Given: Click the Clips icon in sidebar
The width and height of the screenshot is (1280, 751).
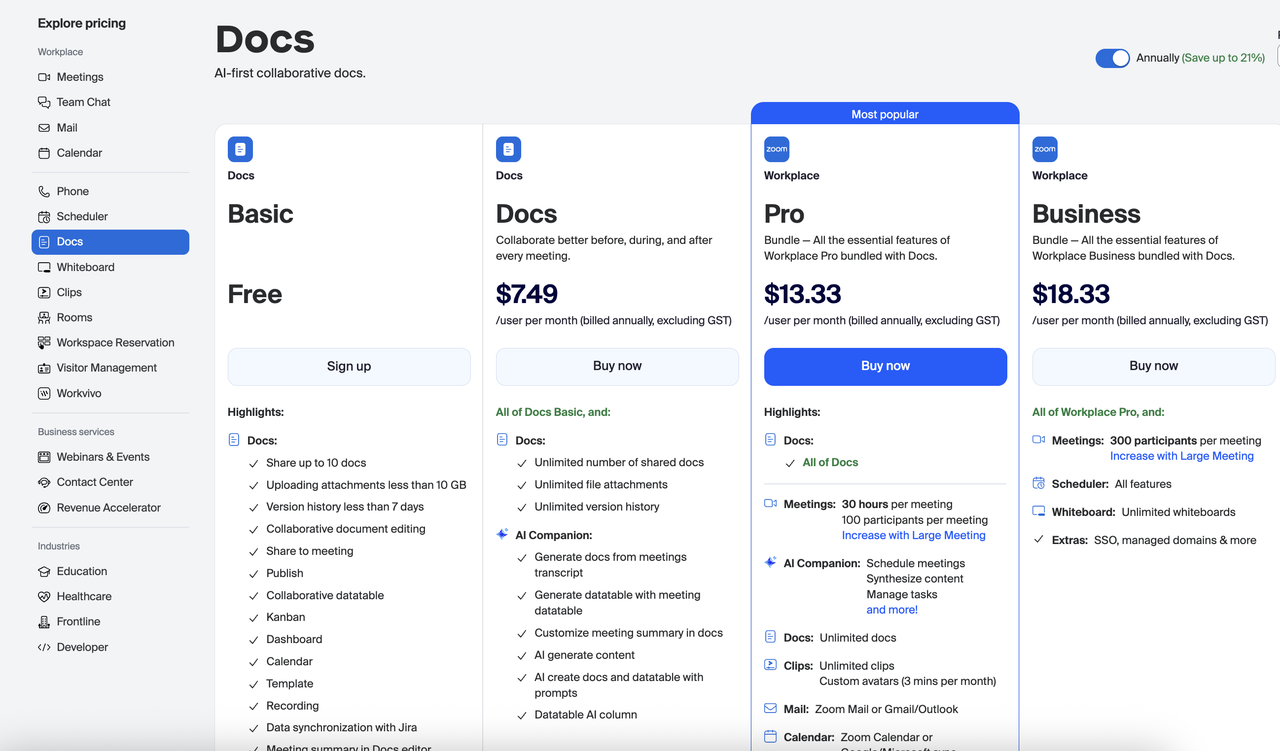Looking at the screenshot, I should [44, 292].
